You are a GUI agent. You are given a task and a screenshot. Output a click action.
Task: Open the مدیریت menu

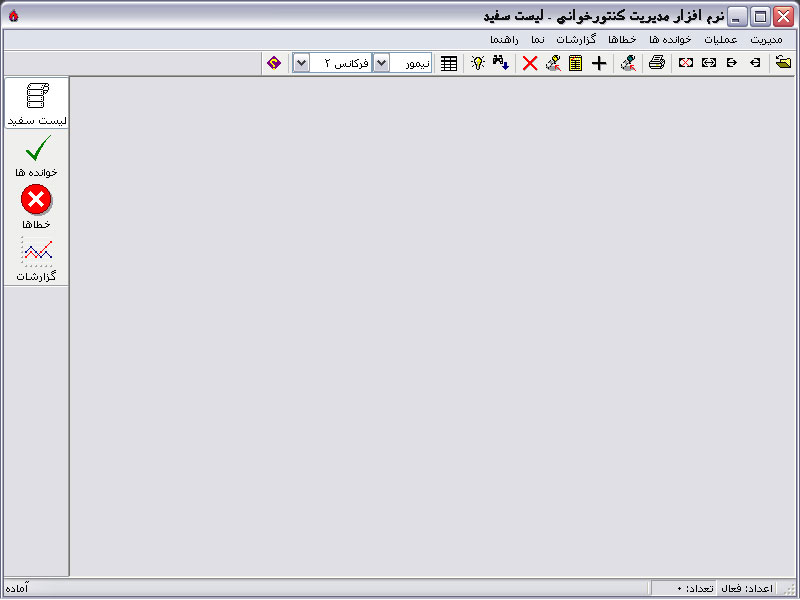(x=766, y=39)
